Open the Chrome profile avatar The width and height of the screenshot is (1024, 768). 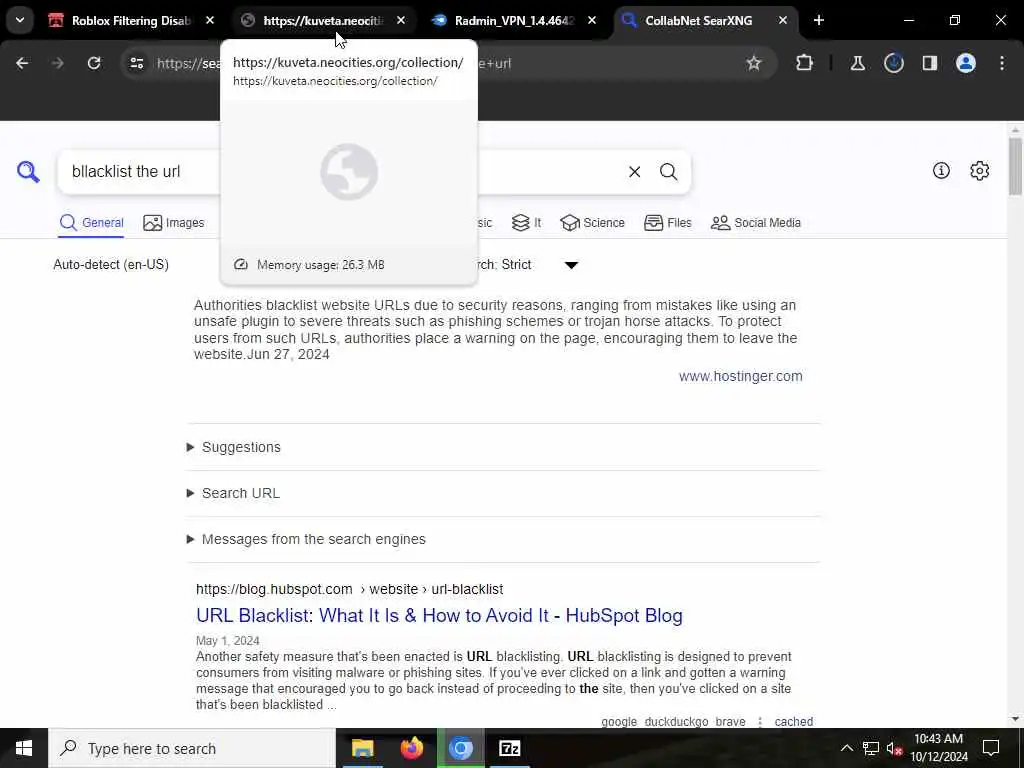click(966, 63)
